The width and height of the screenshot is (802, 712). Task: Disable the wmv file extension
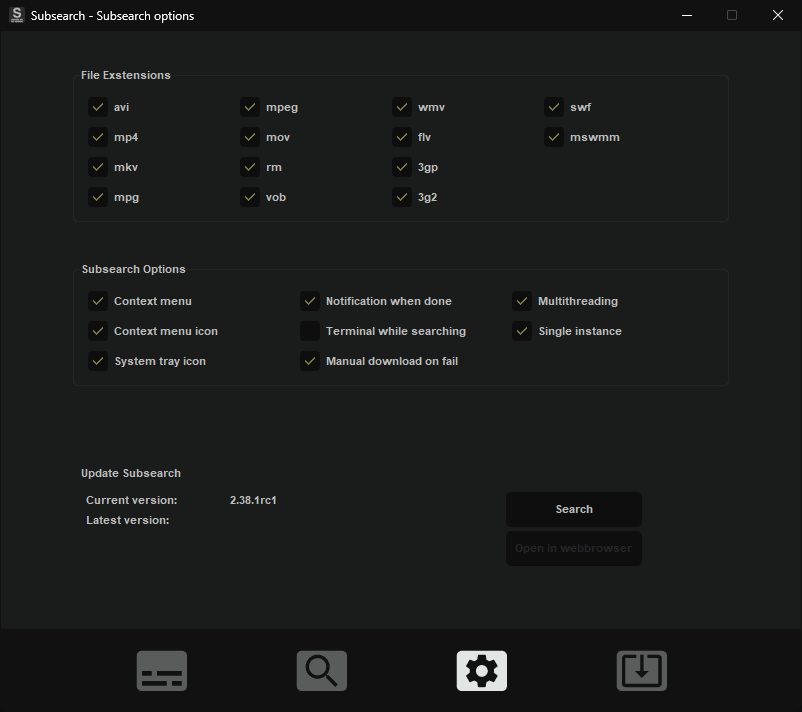click(x=402, y=107)
